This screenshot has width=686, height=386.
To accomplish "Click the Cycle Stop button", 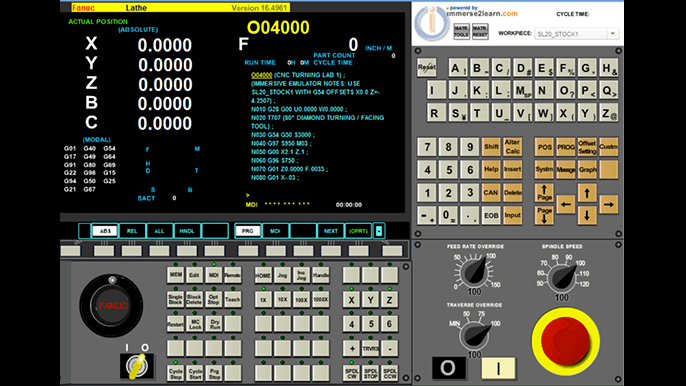I will click(x=175, y=373).
